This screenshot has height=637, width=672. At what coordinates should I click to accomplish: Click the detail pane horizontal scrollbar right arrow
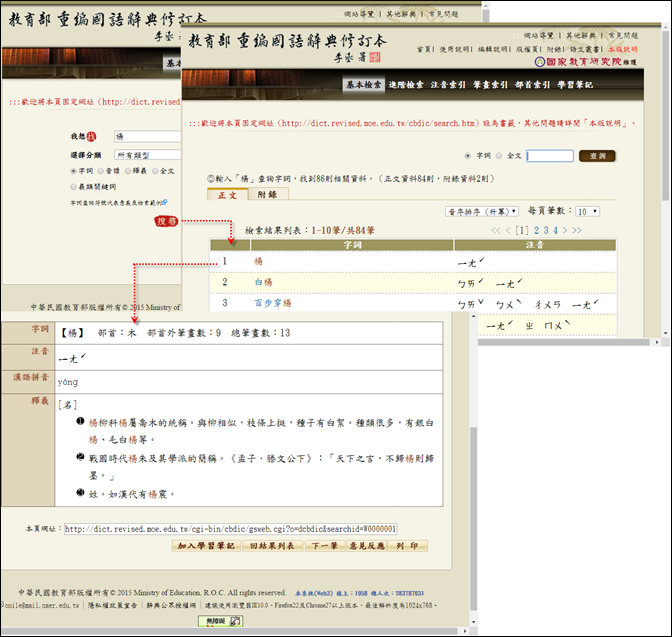coord(465,631)
